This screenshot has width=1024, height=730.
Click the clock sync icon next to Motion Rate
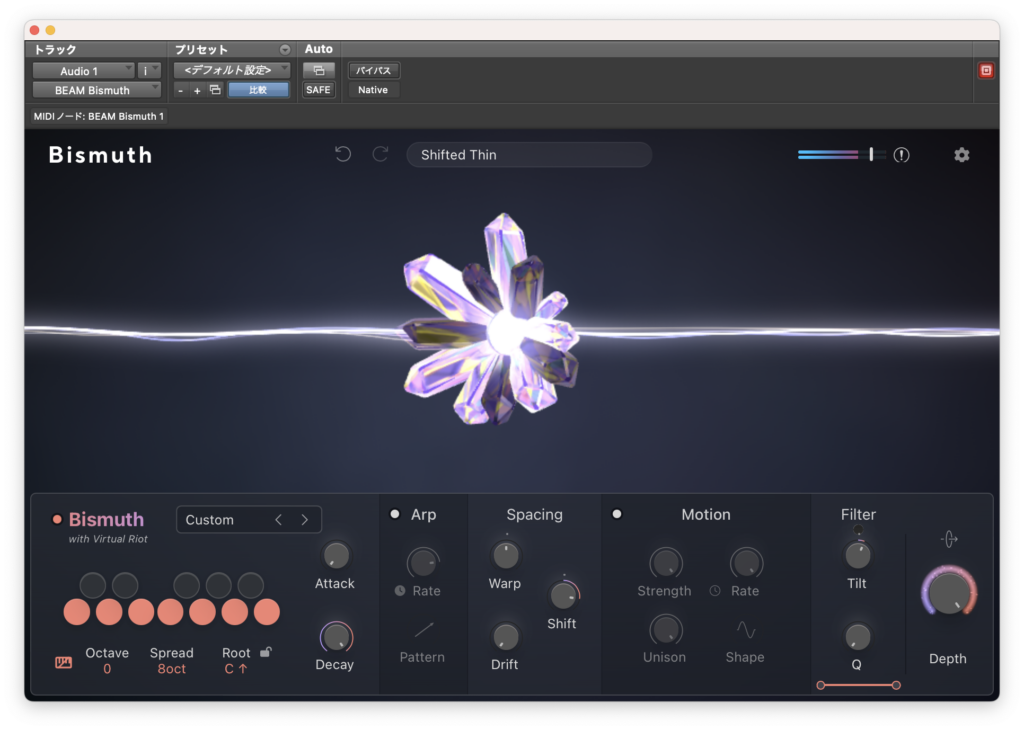[x=715, y=590]
